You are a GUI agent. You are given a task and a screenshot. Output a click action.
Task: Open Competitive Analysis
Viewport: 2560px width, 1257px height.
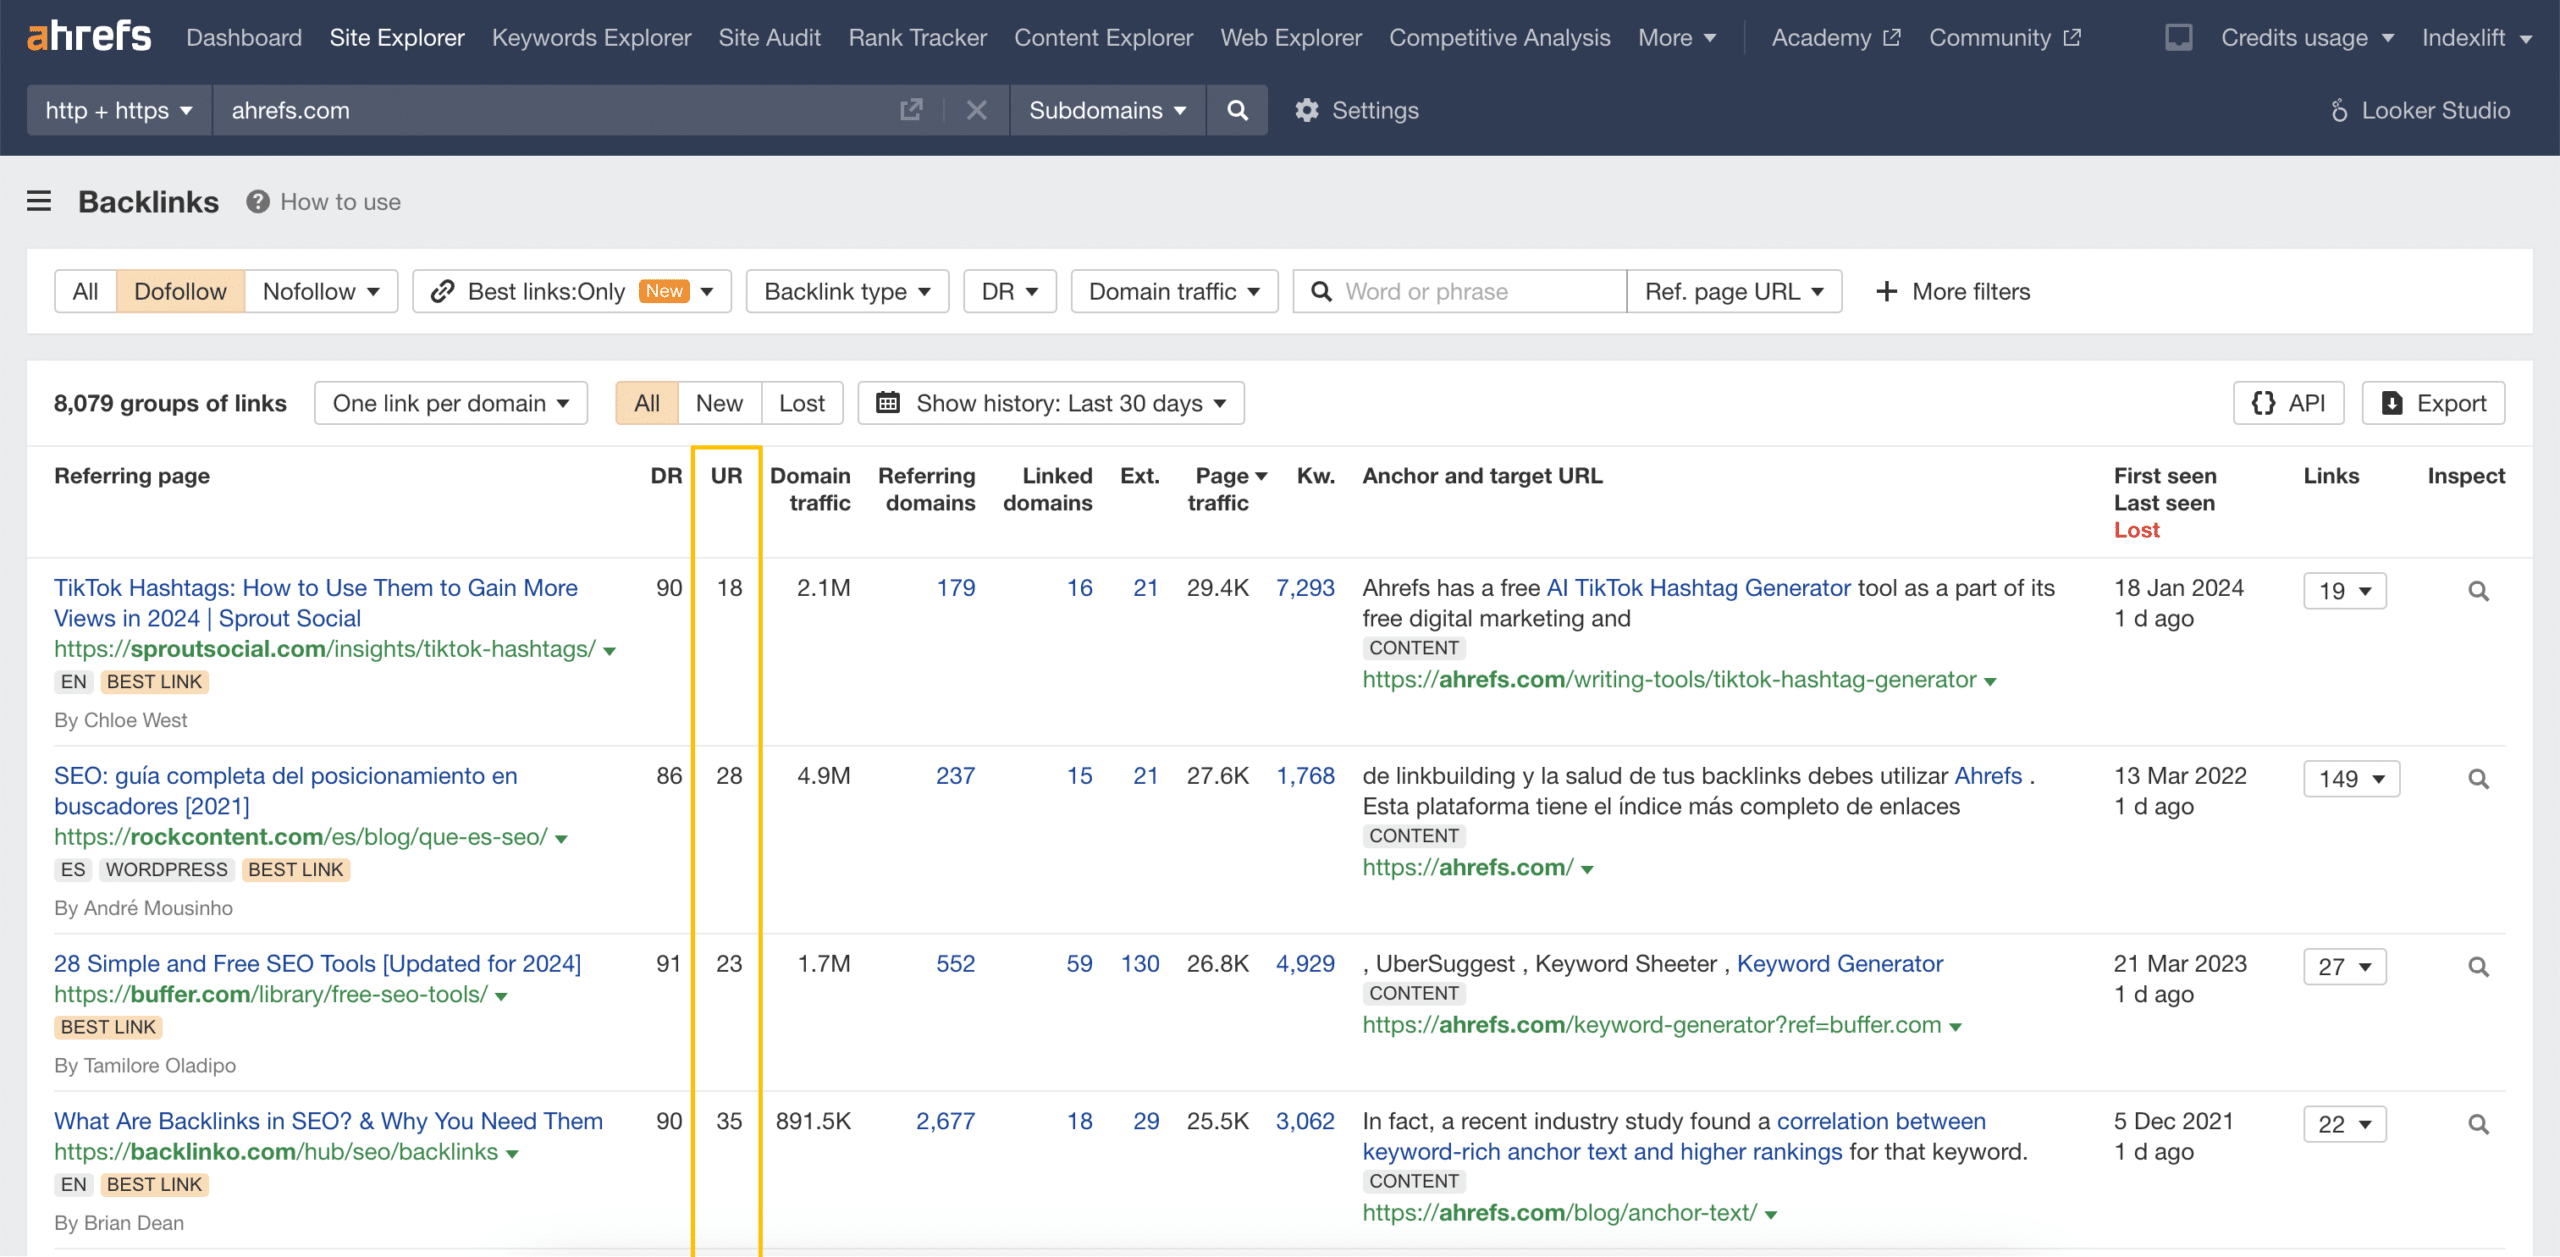pos(1499,38)
